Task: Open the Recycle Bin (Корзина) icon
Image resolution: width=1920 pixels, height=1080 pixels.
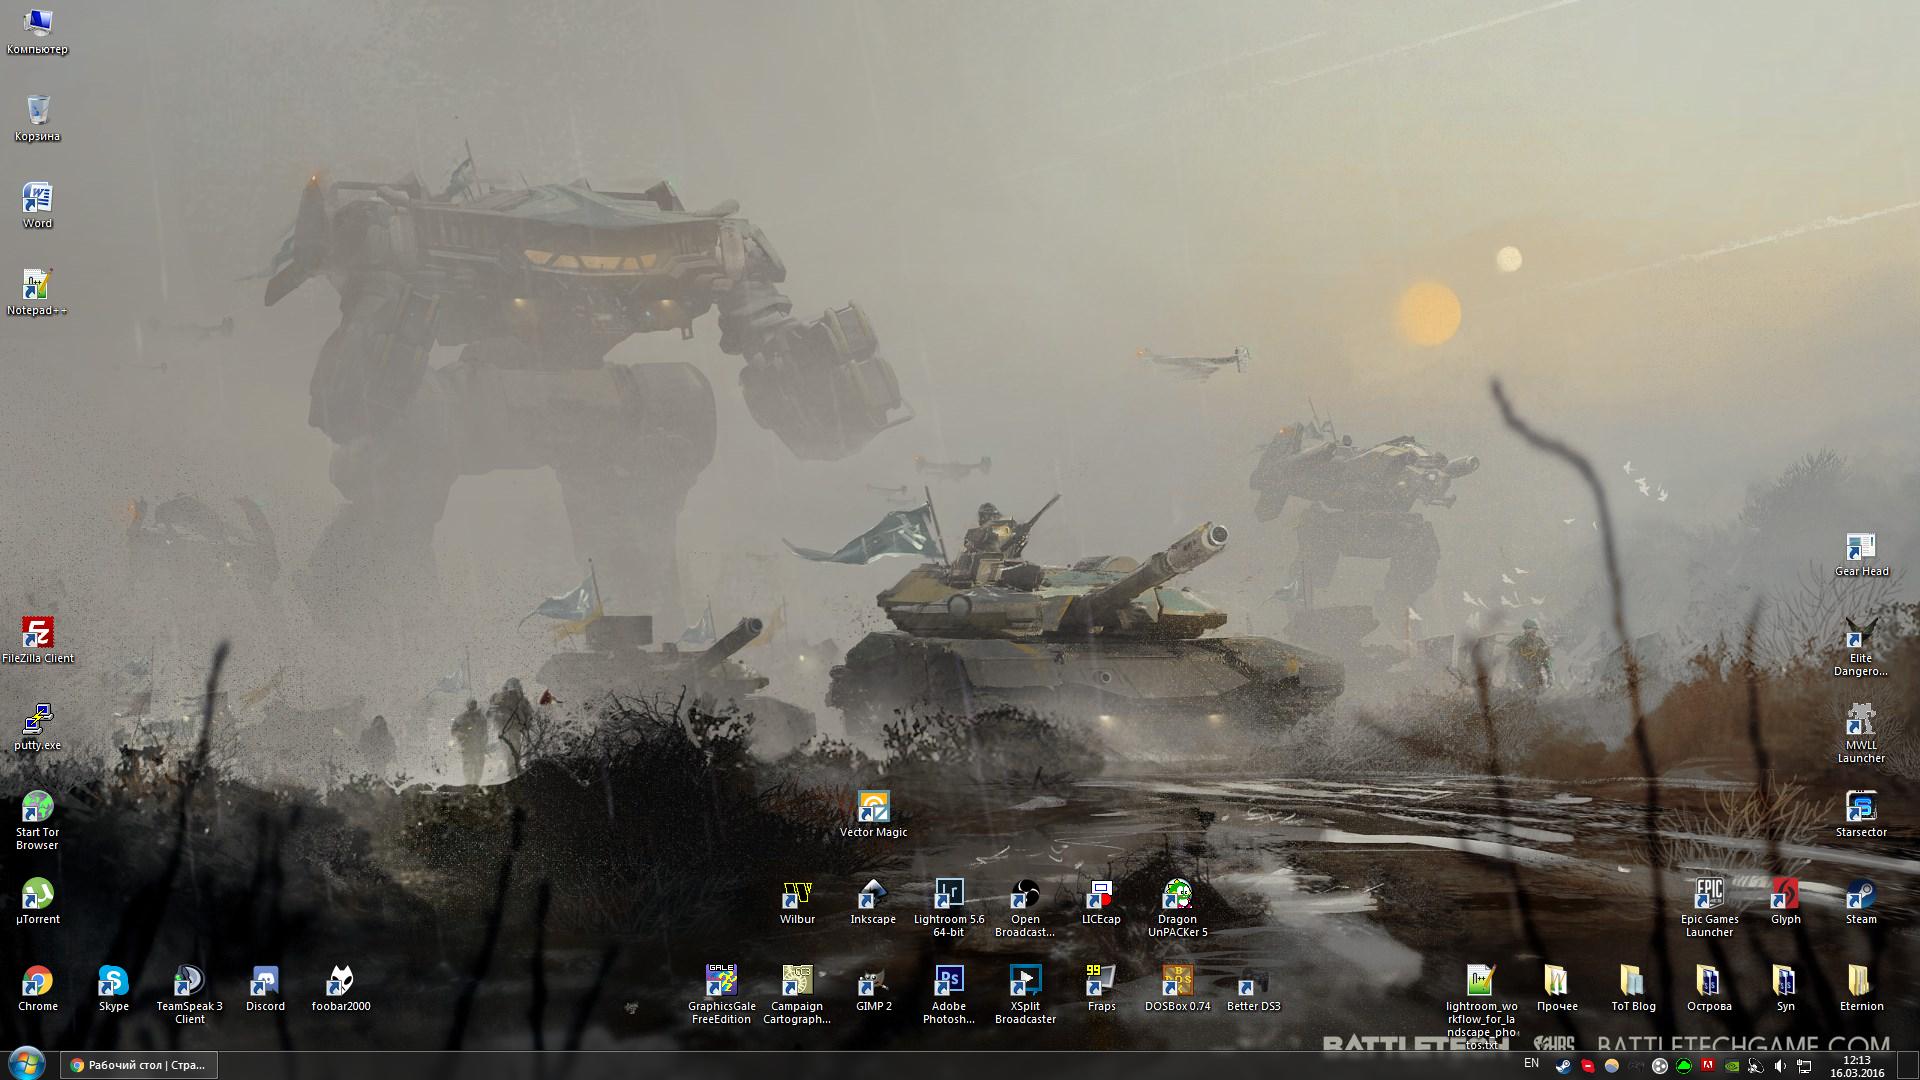Action: (x=37, y=112)
